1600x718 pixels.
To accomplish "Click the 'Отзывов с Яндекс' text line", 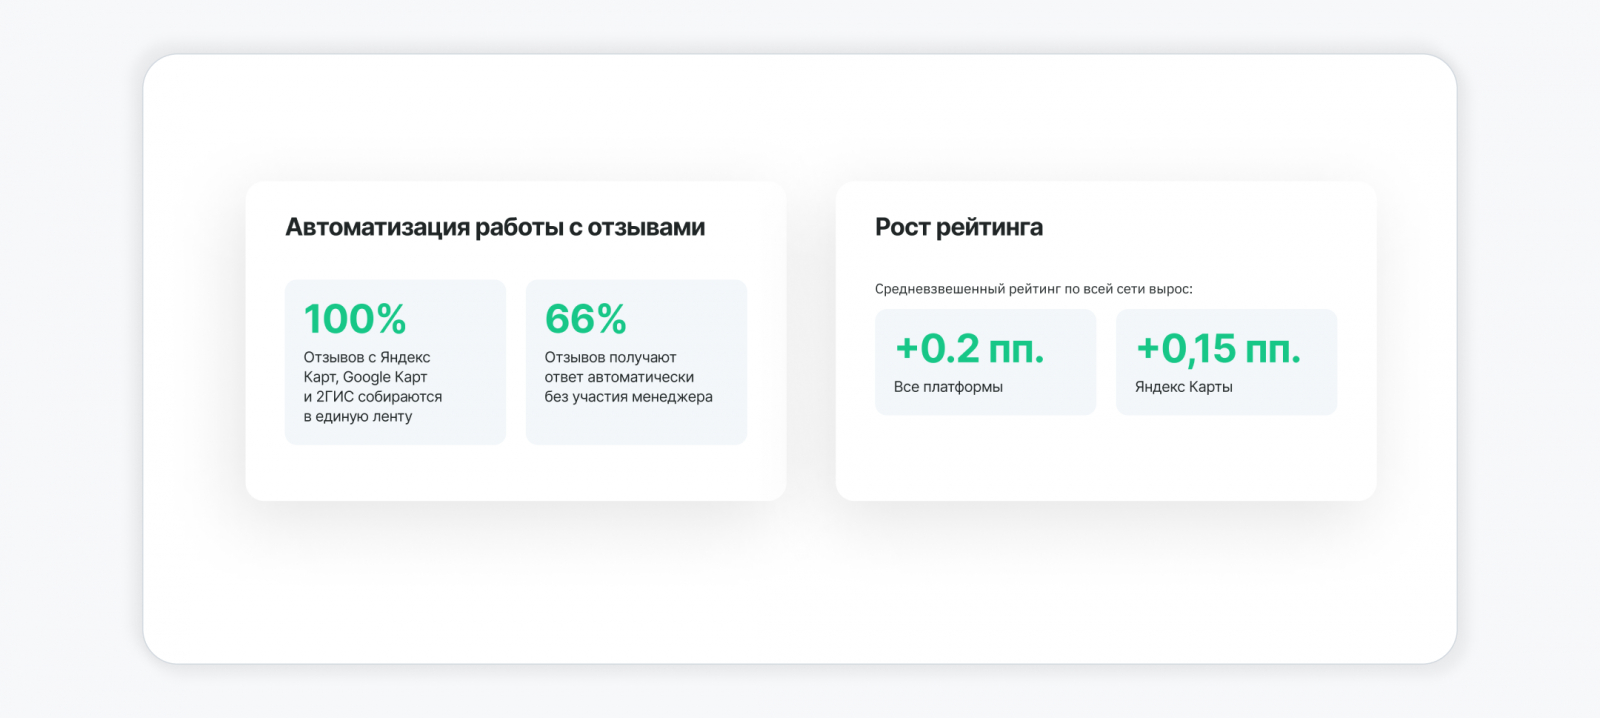I will (367, 357).
